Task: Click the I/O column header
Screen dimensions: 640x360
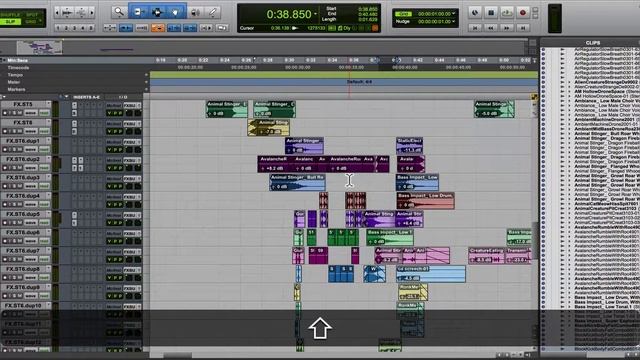Action: (123, 97)
